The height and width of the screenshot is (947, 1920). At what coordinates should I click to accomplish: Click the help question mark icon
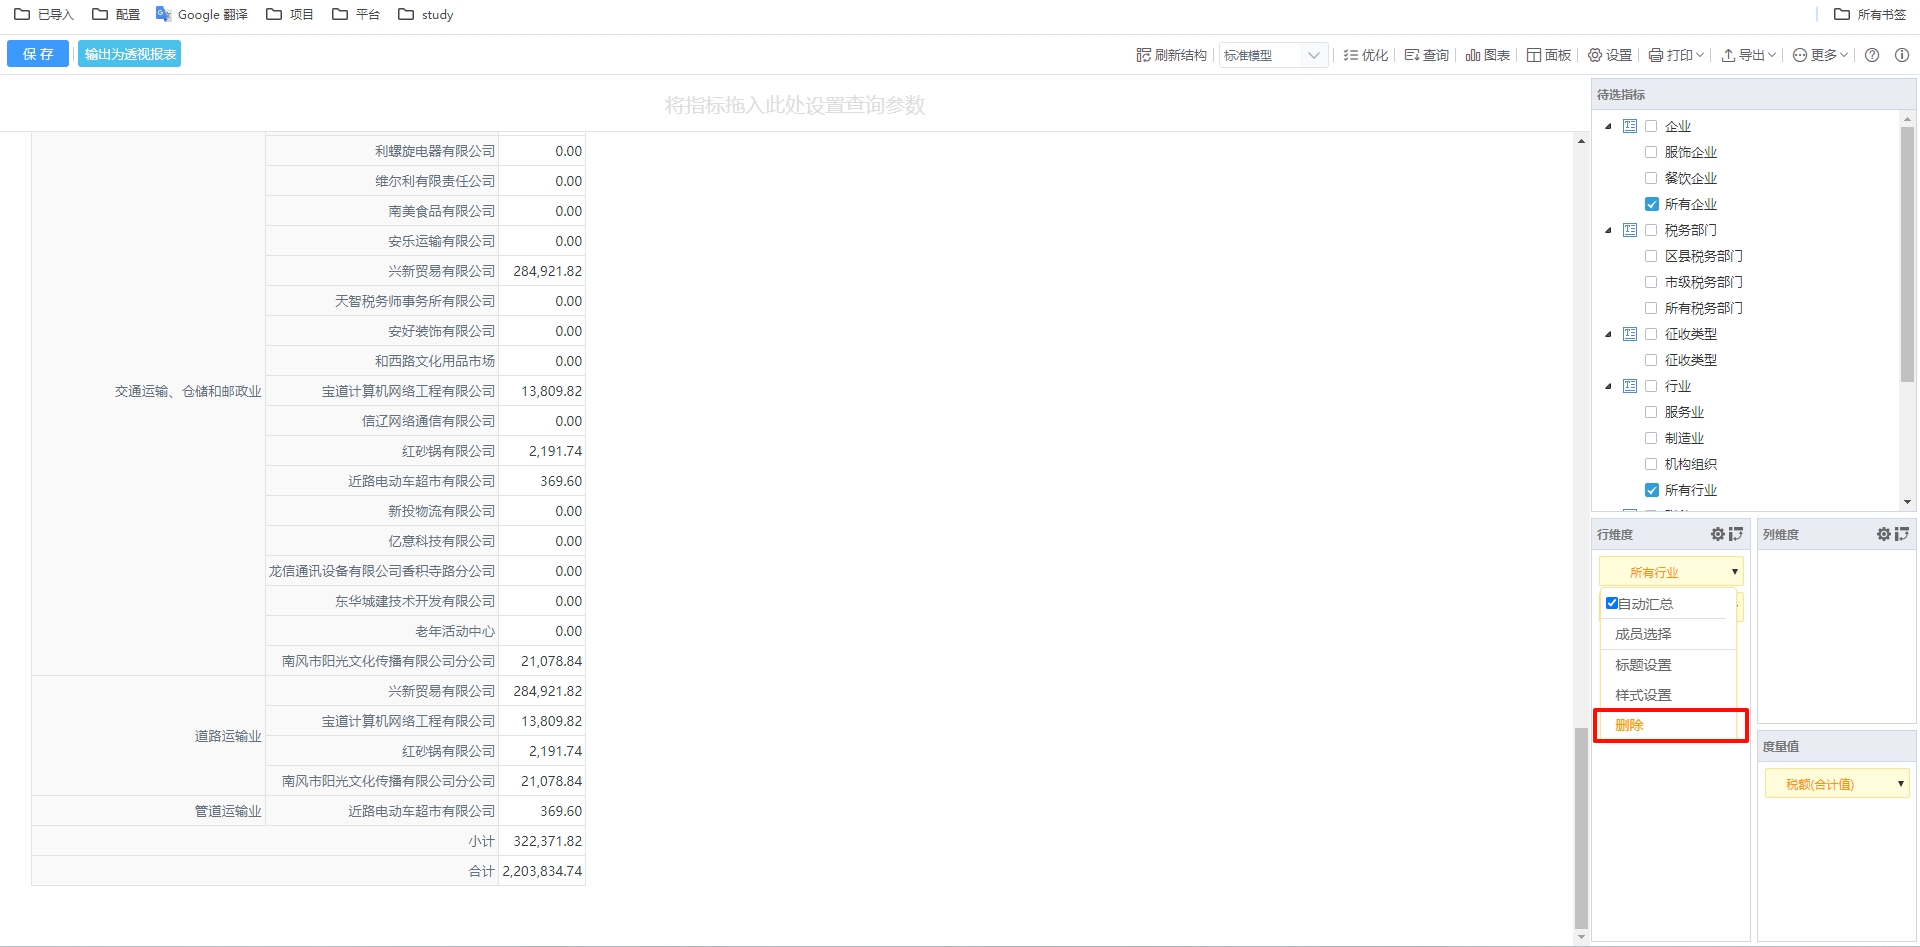(1872, 55)
